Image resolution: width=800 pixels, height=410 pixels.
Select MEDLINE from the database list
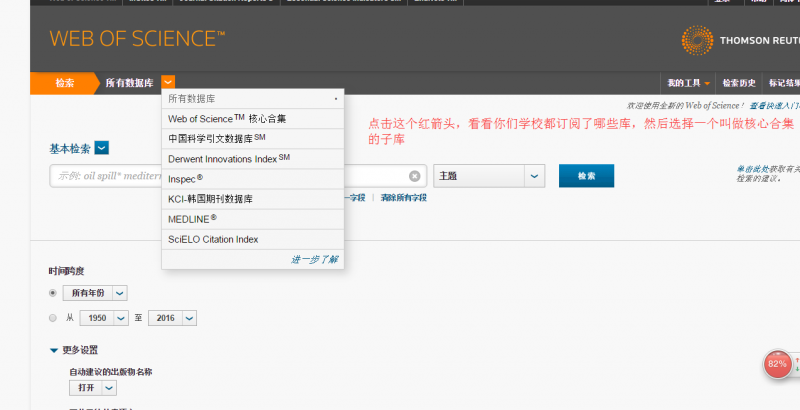[253, 219]
